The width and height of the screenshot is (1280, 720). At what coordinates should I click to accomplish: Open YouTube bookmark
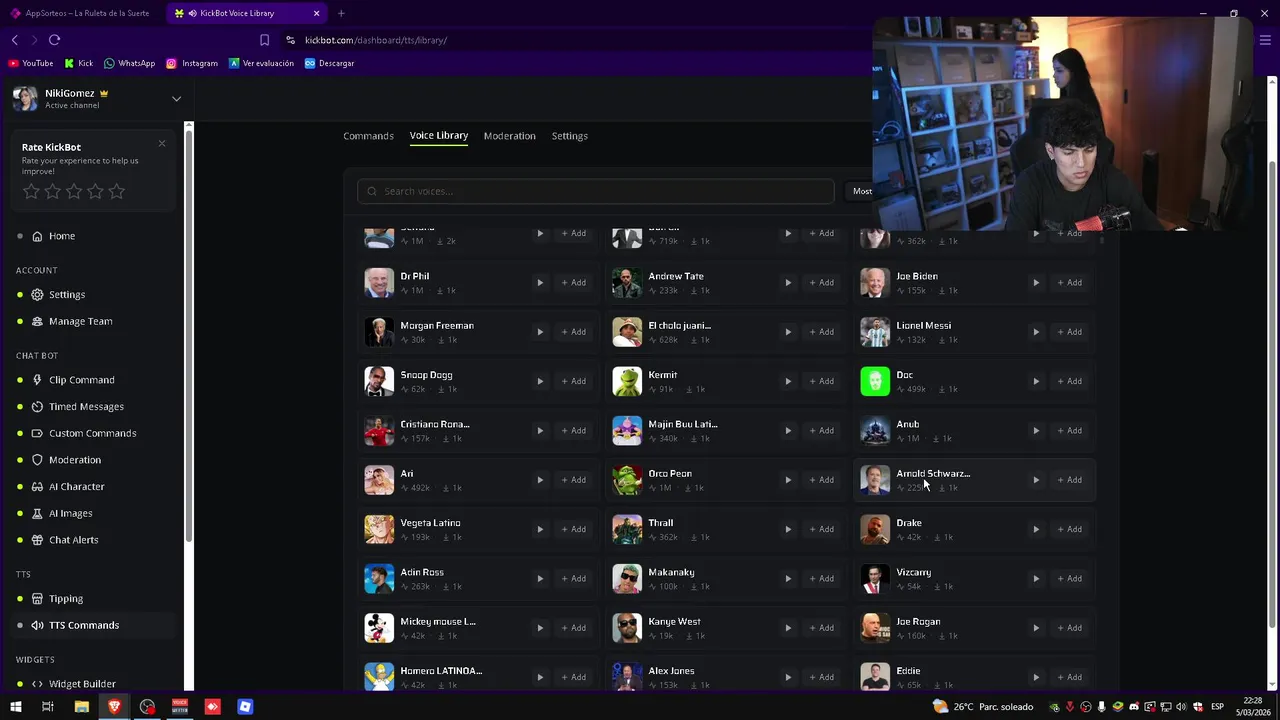31,63
